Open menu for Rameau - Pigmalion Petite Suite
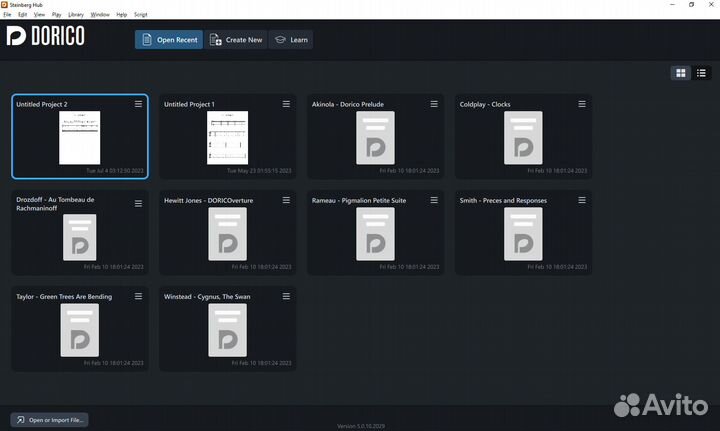 [x=434, y=201]
